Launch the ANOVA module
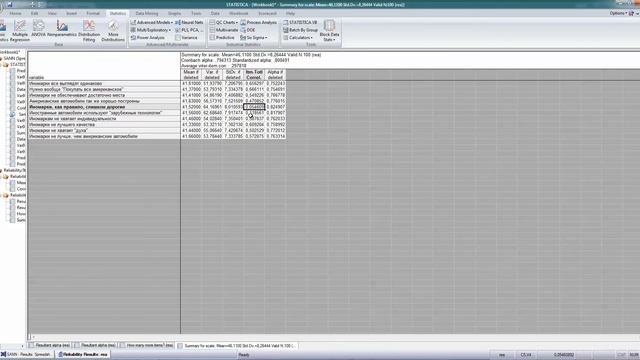The width and height of the screenshot is (640, 360). click(x=39, y=29)
